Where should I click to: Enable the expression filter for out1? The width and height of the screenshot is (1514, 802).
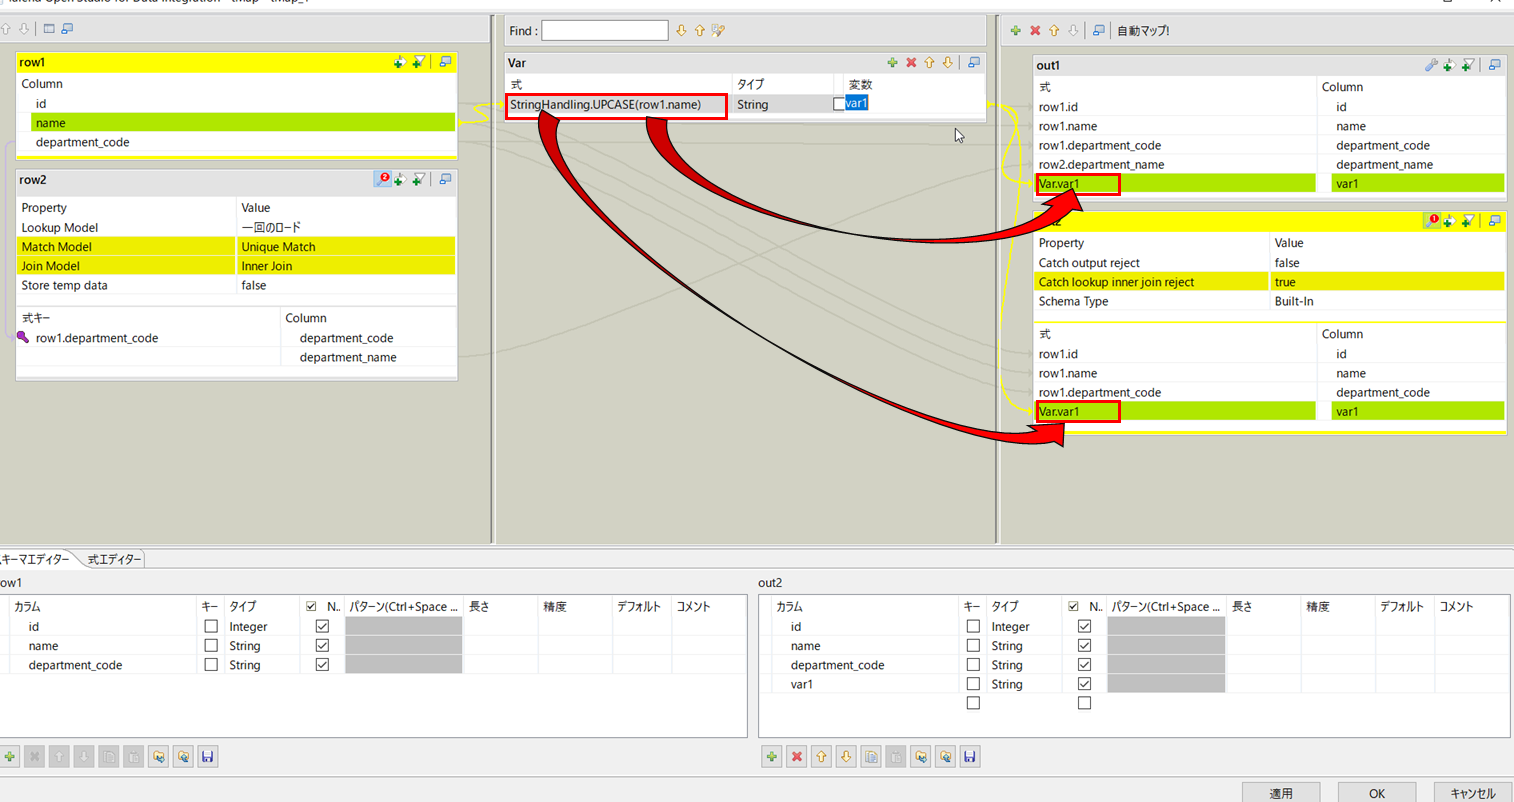tap(1468, 65)
